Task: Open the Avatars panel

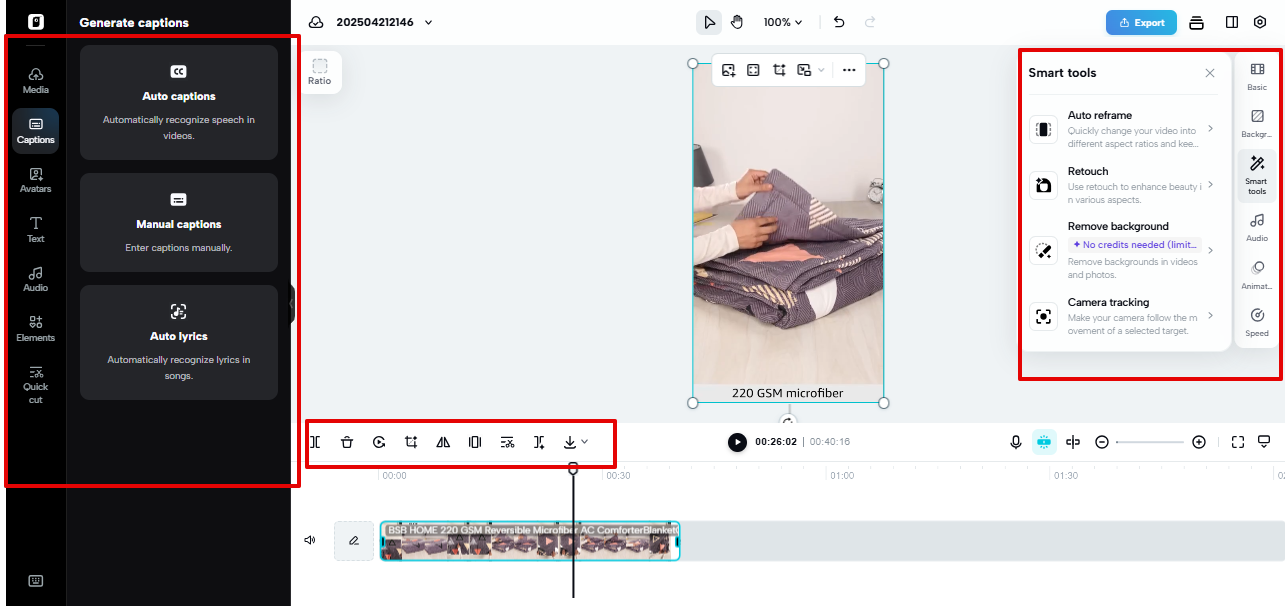Action: click(35, 180)
